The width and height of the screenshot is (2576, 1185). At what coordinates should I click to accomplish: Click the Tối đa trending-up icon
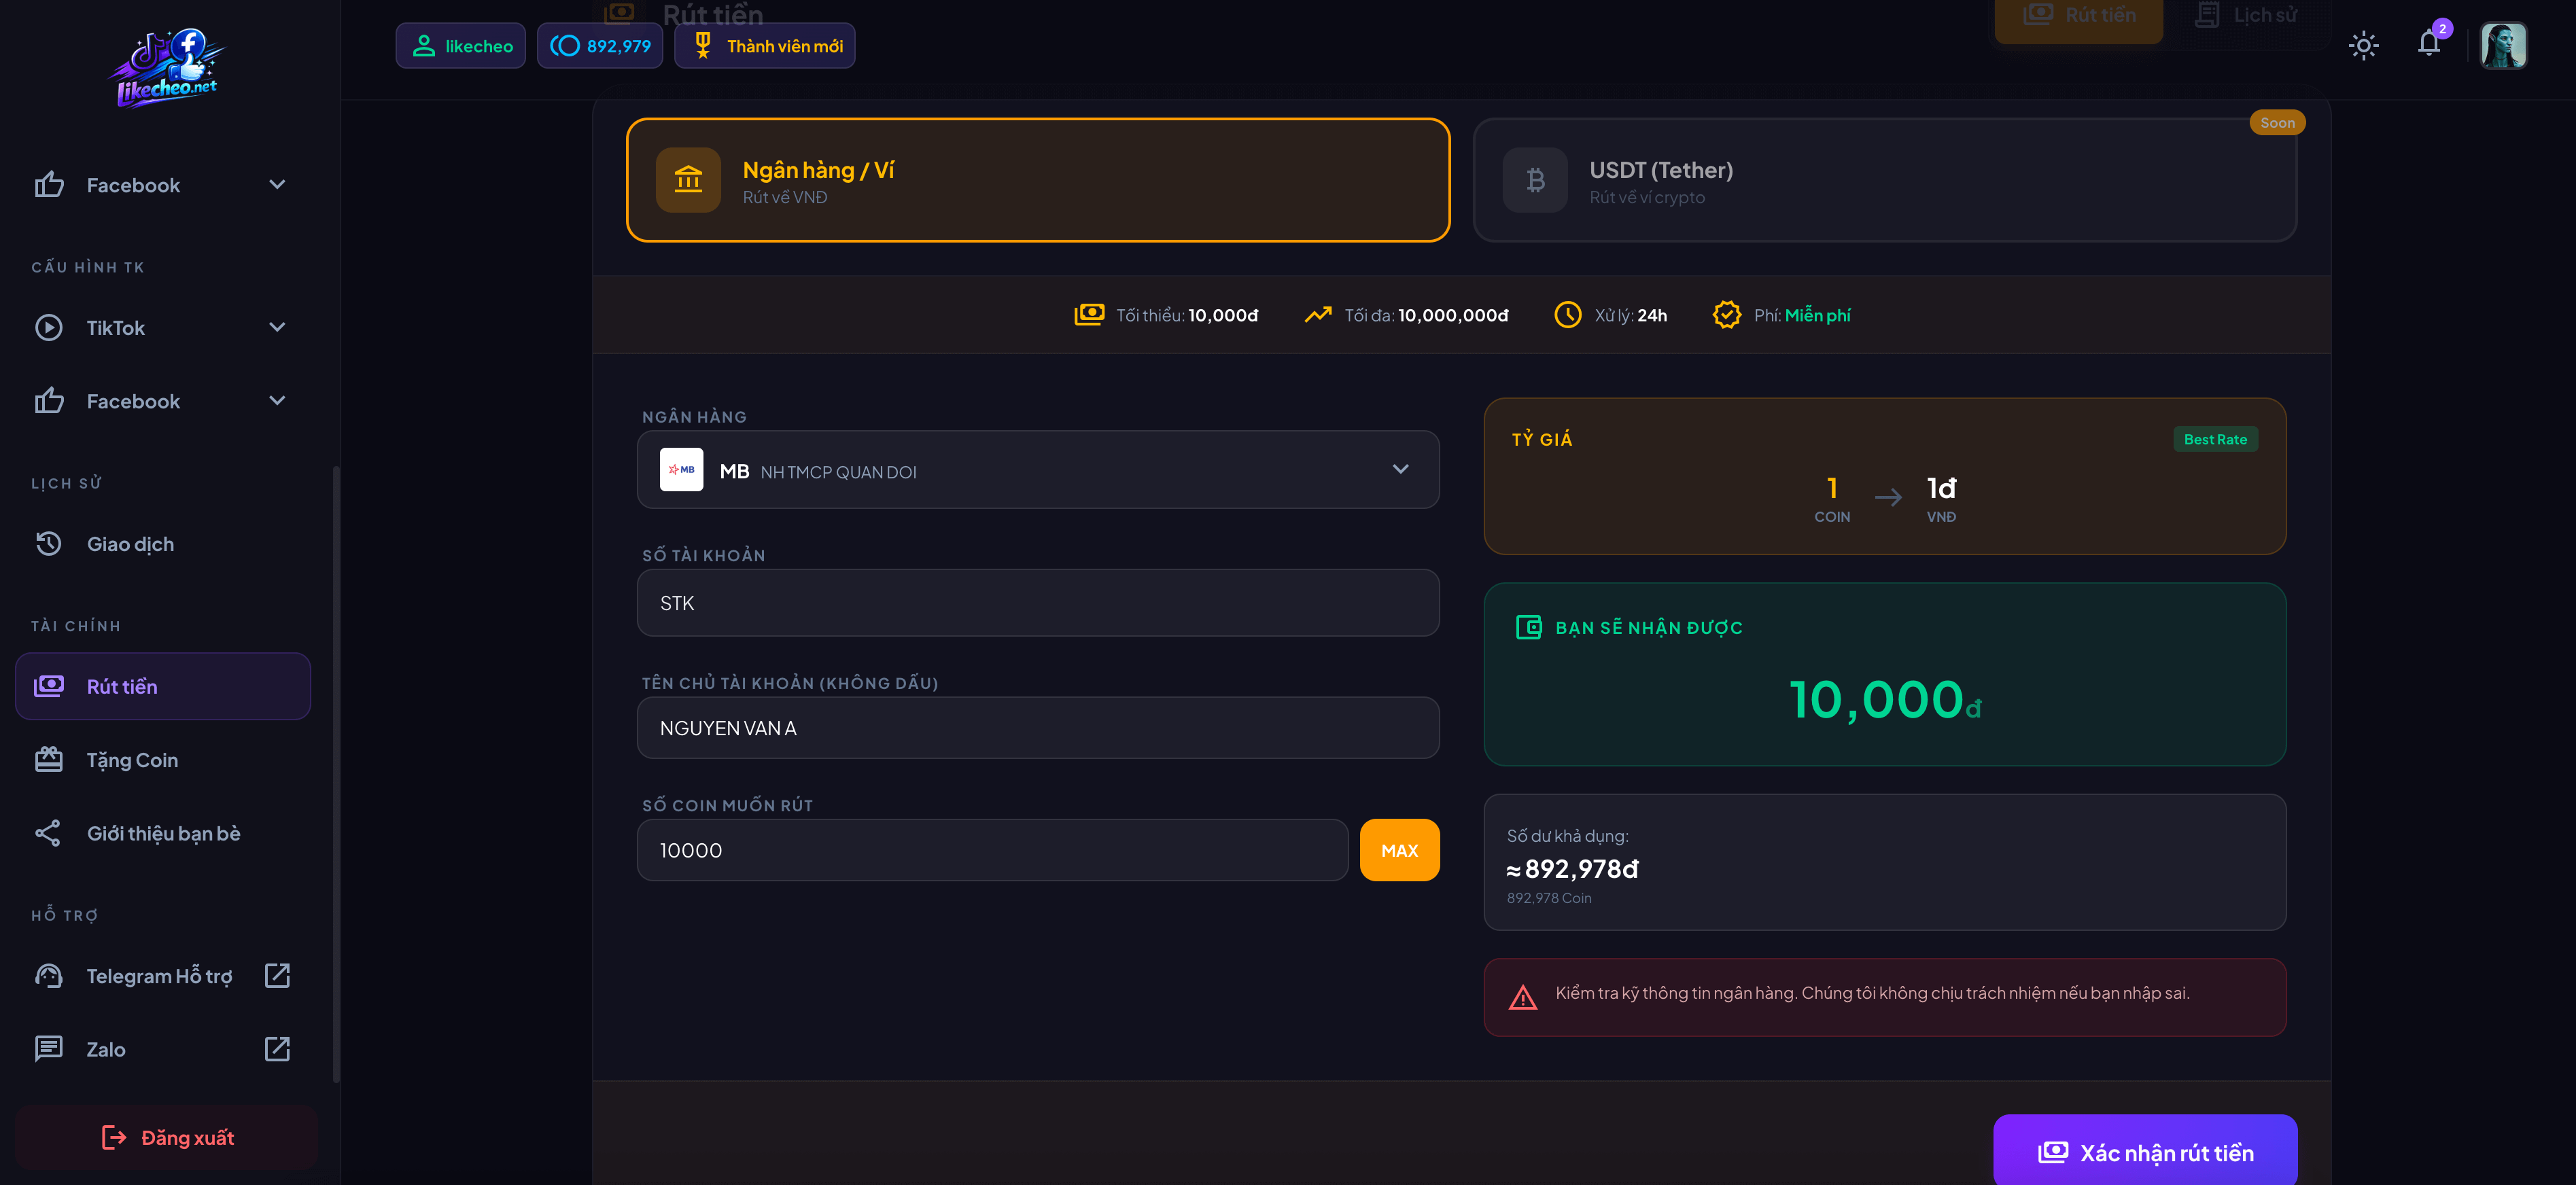[1318, 315]
